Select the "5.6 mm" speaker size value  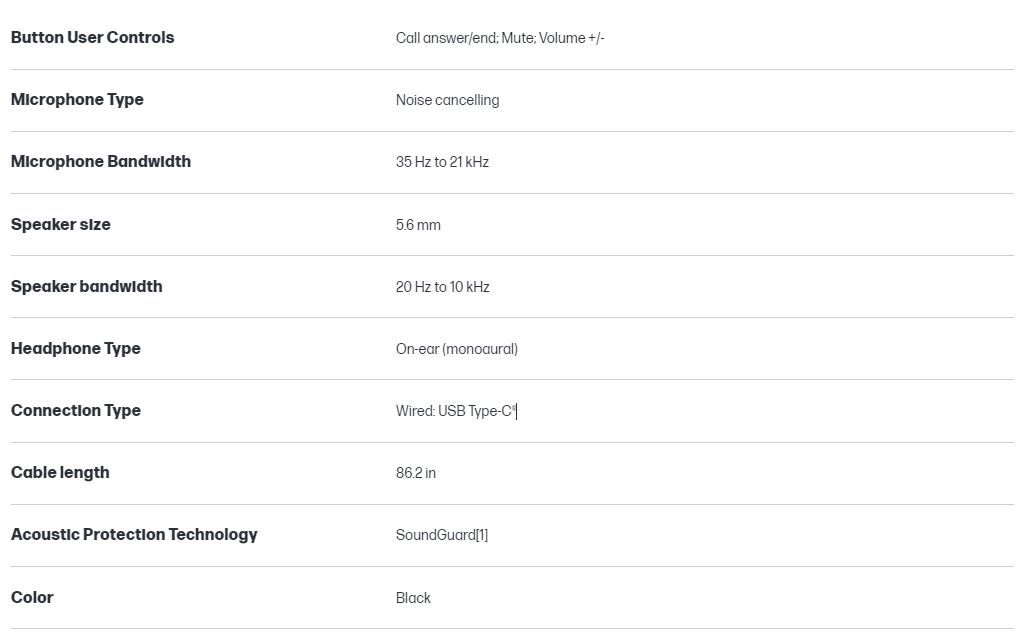(x=418, y=225)
